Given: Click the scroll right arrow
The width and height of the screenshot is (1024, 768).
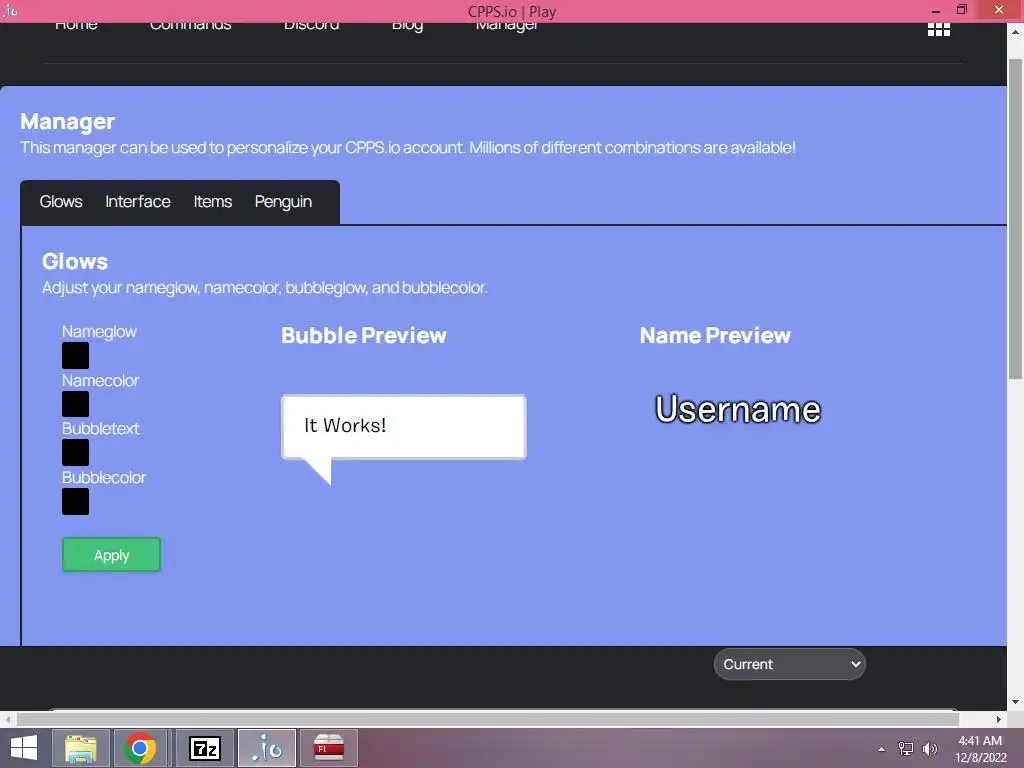Looking at the screenshot, I should tap(999, 719).
